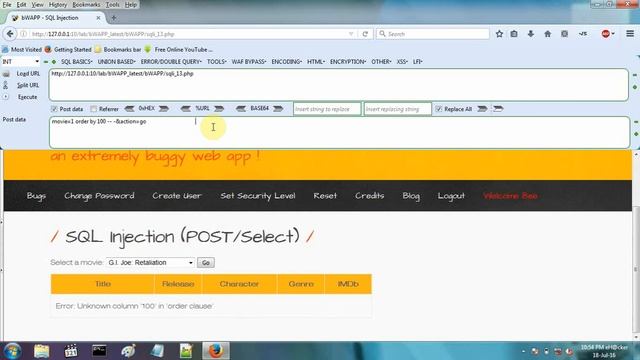This screenshot has width=640, height=360.
Task: Open Change Password link
Action: pos(99,196)
